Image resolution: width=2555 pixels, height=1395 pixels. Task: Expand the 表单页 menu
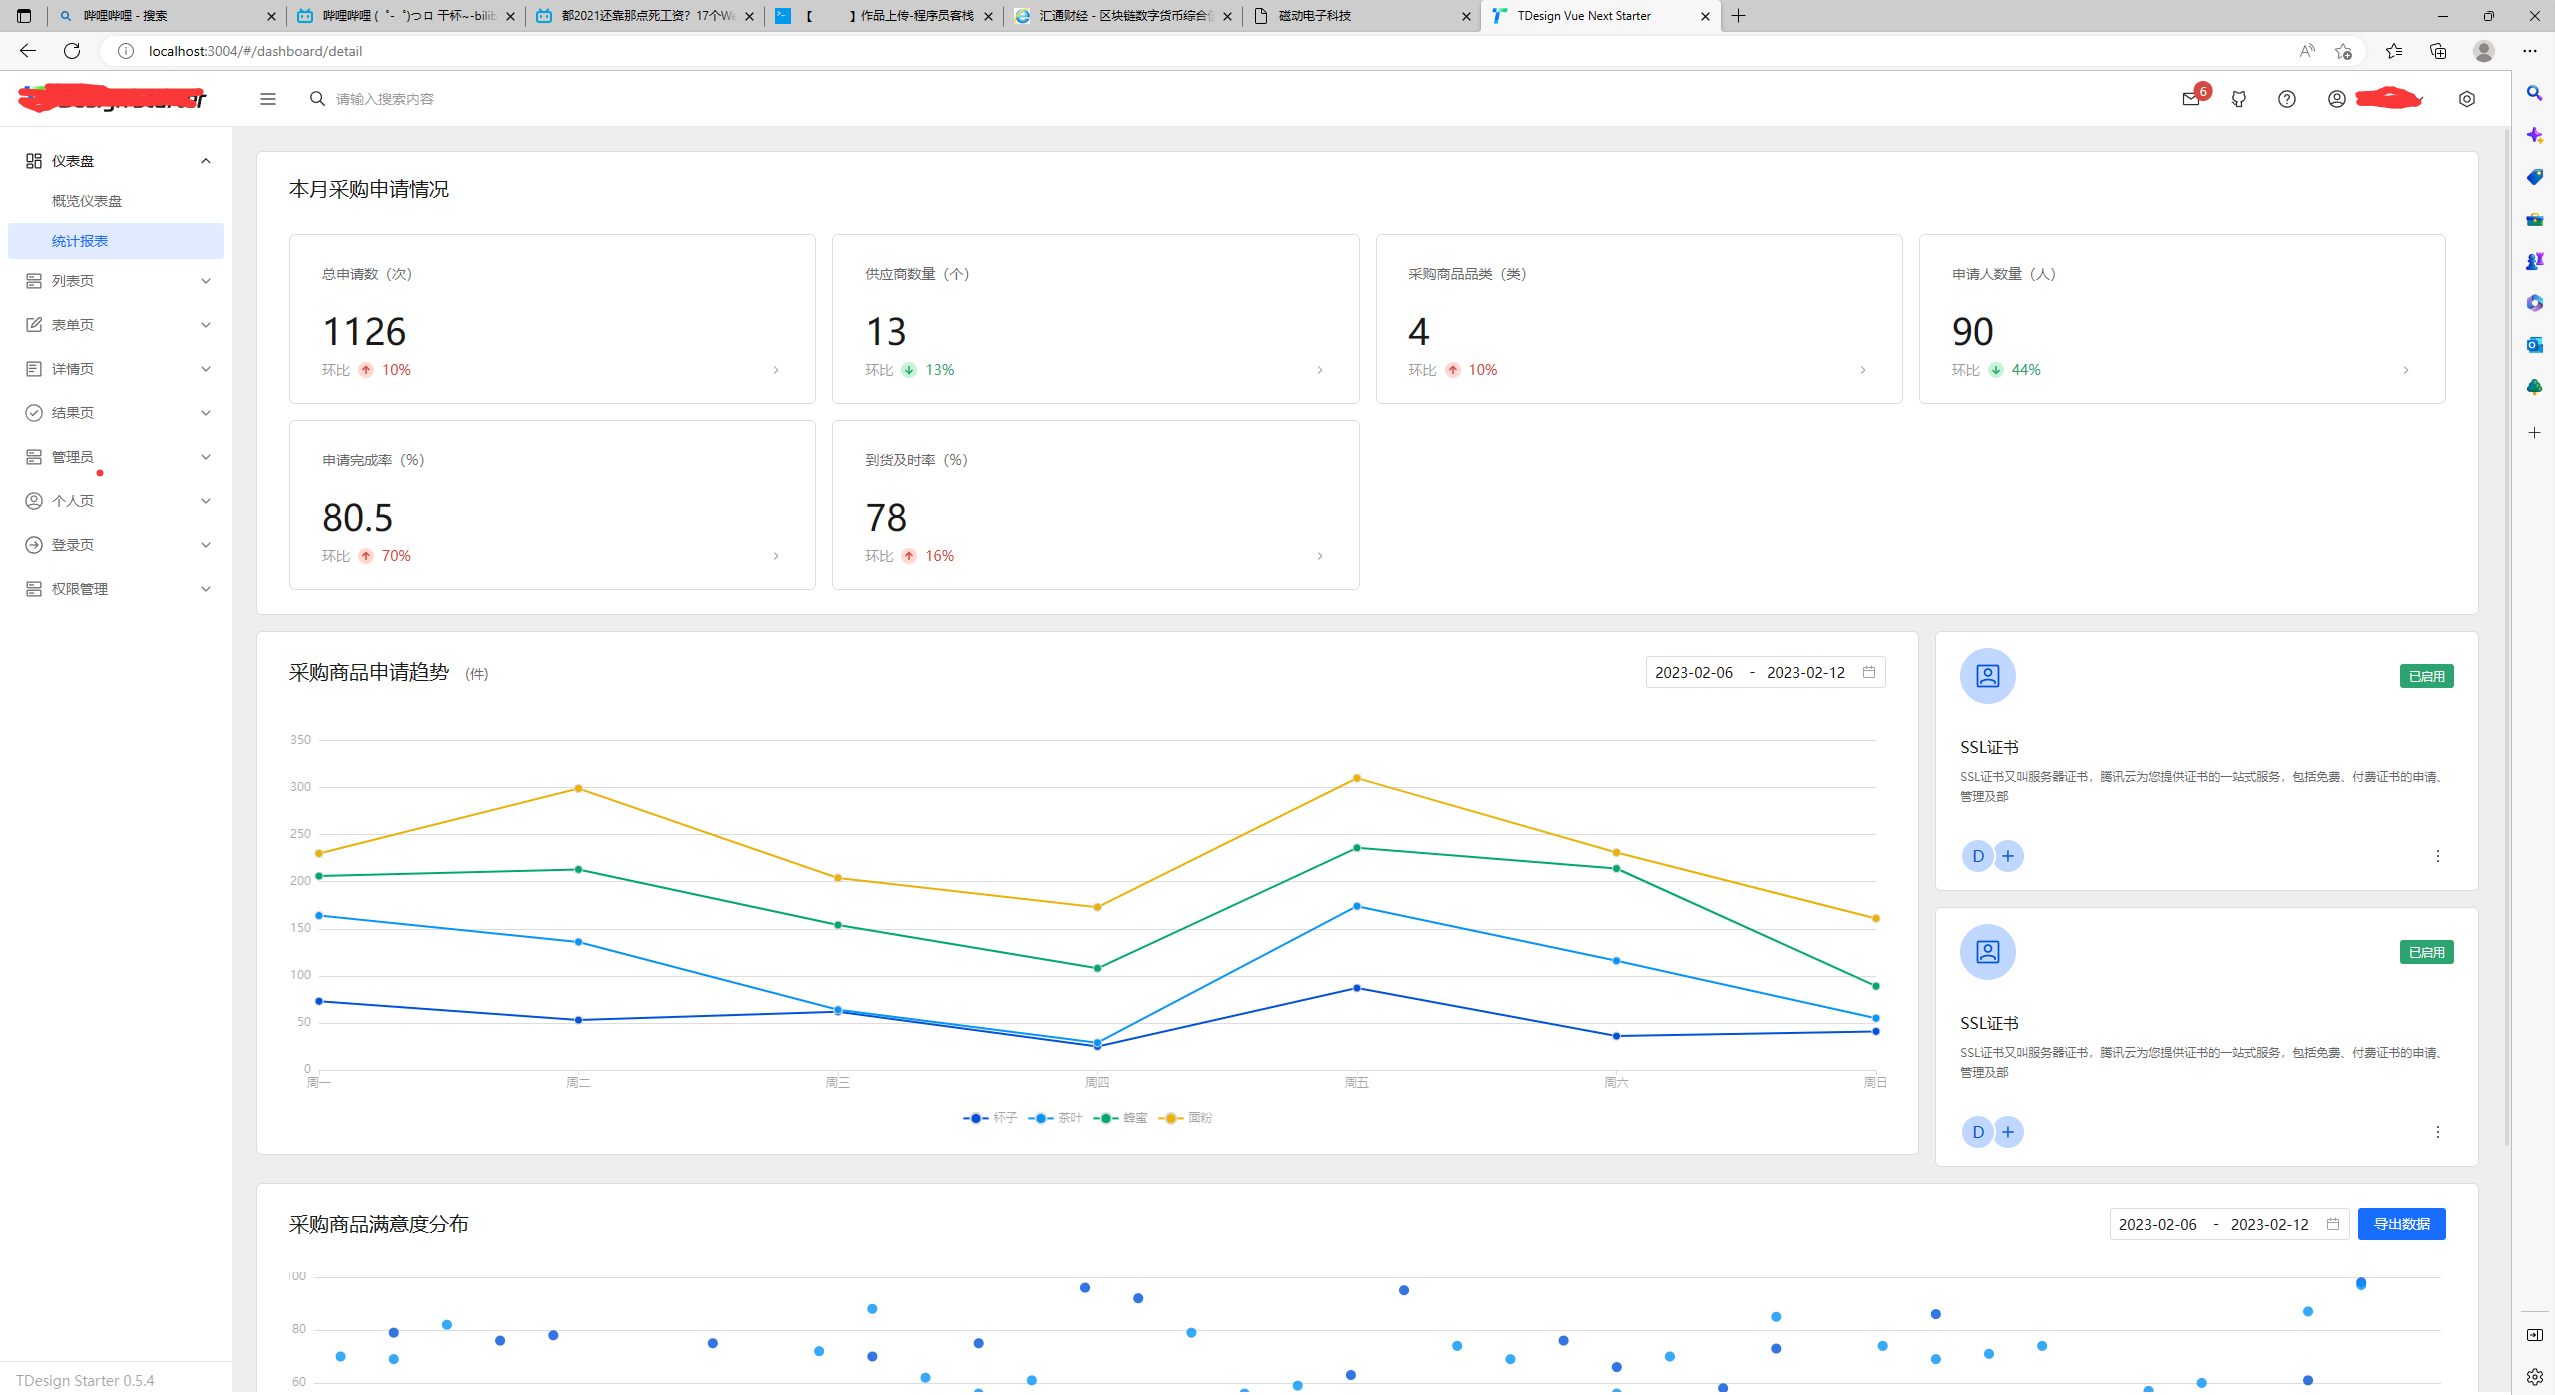(116, 325)
